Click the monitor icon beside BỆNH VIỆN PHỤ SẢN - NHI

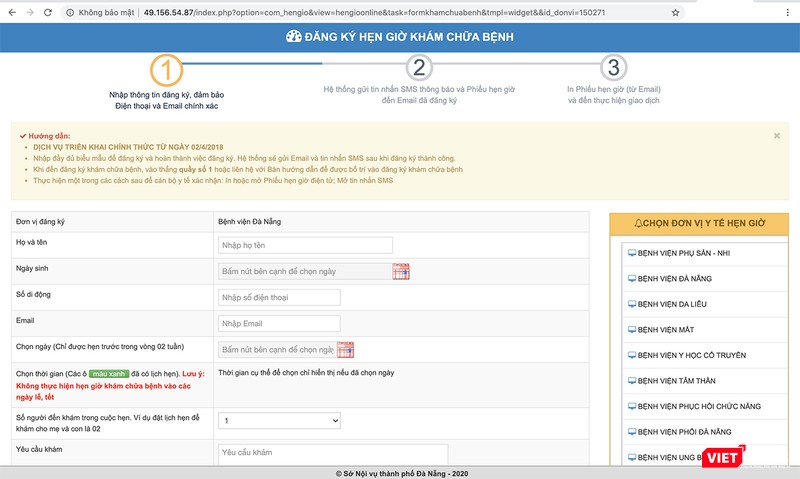pos(632,253)
